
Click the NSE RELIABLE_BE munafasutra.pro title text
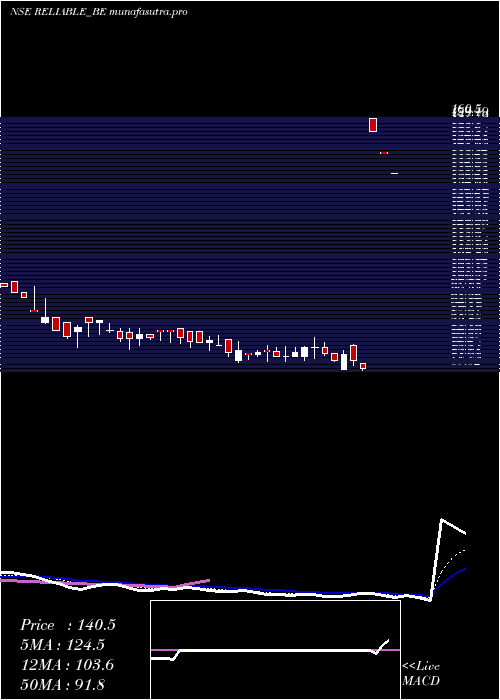[99, 12]
